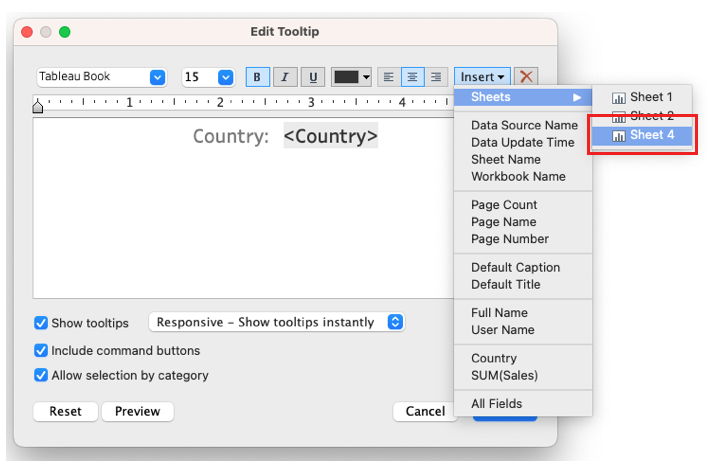The height and width of the screenshot is (468, 710).
Task: Uncheck the Show tooltips checkbox
Action: (41, 323)
